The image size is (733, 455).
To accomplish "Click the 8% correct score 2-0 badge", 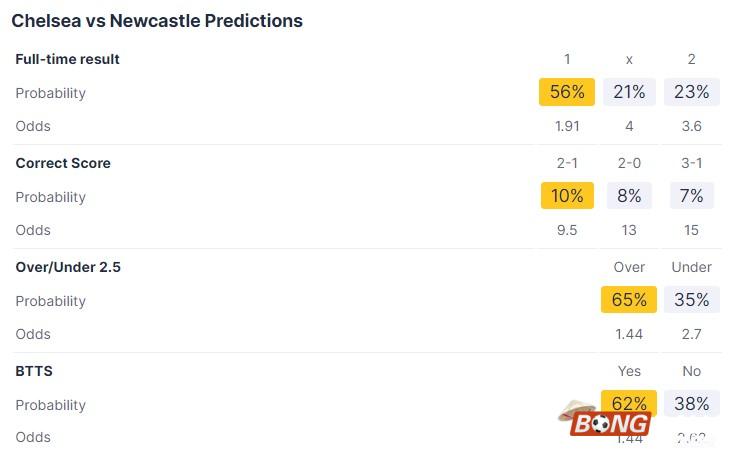I will pyautogui.click(x=629, y=196).
